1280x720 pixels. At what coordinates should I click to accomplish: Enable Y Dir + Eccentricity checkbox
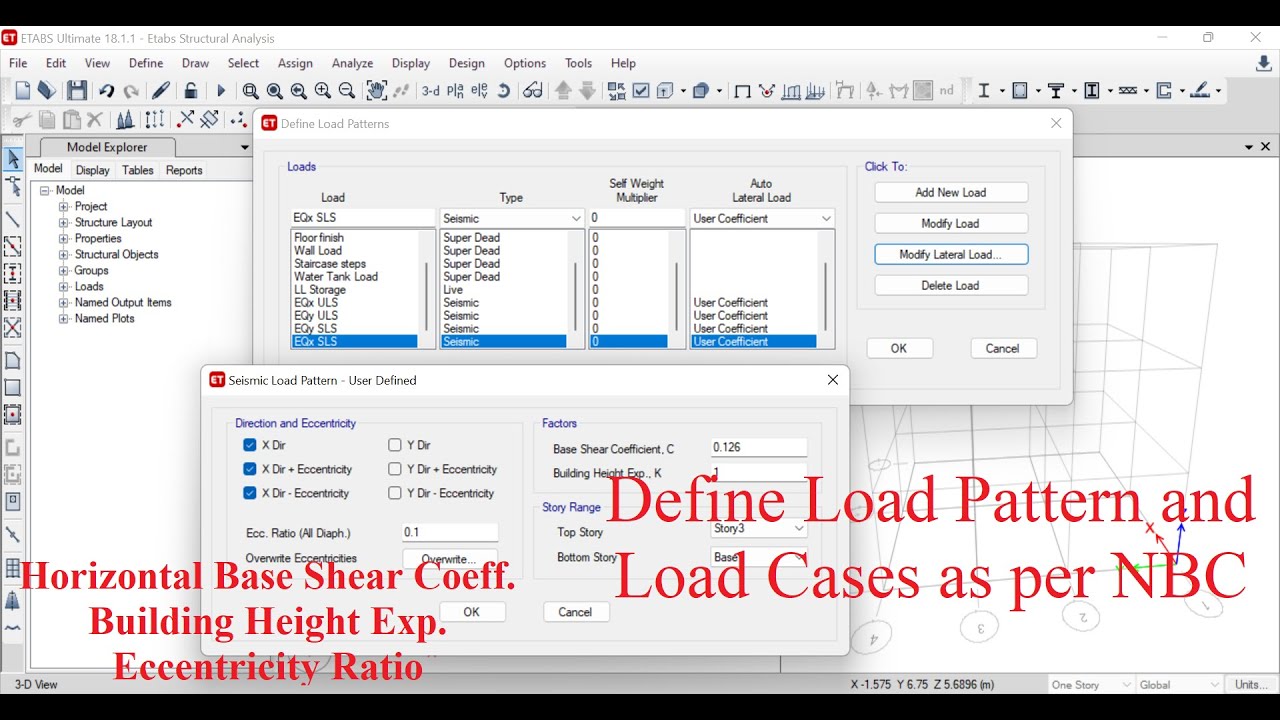395,469
